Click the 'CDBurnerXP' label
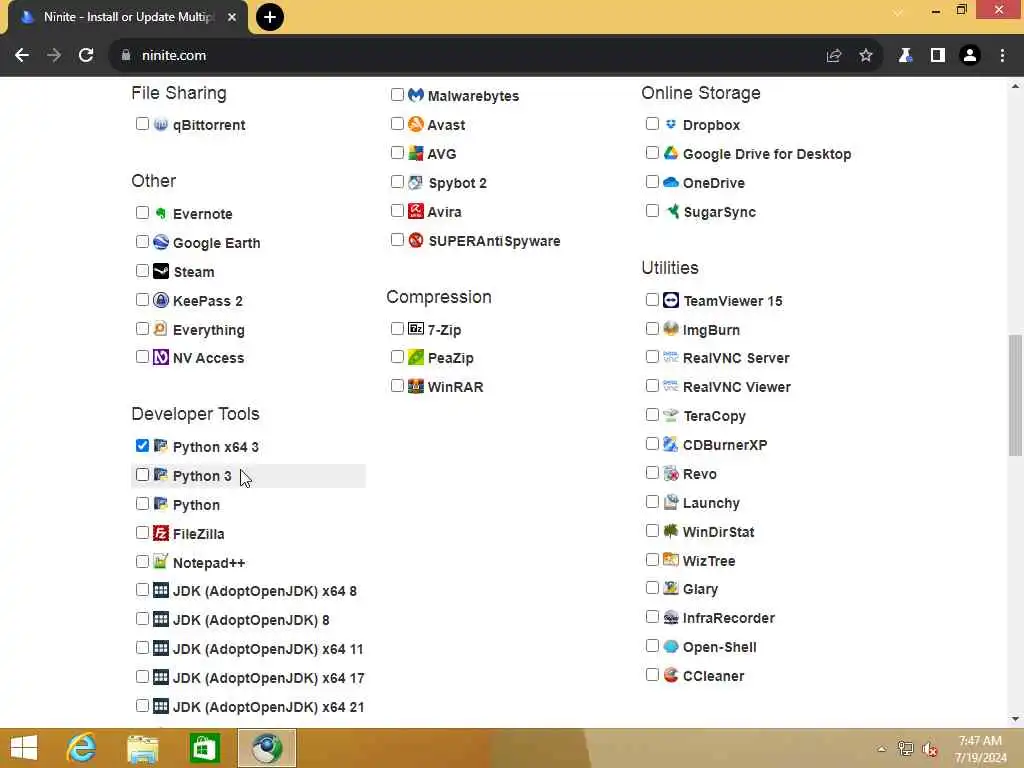 click(x=725, y=445)
